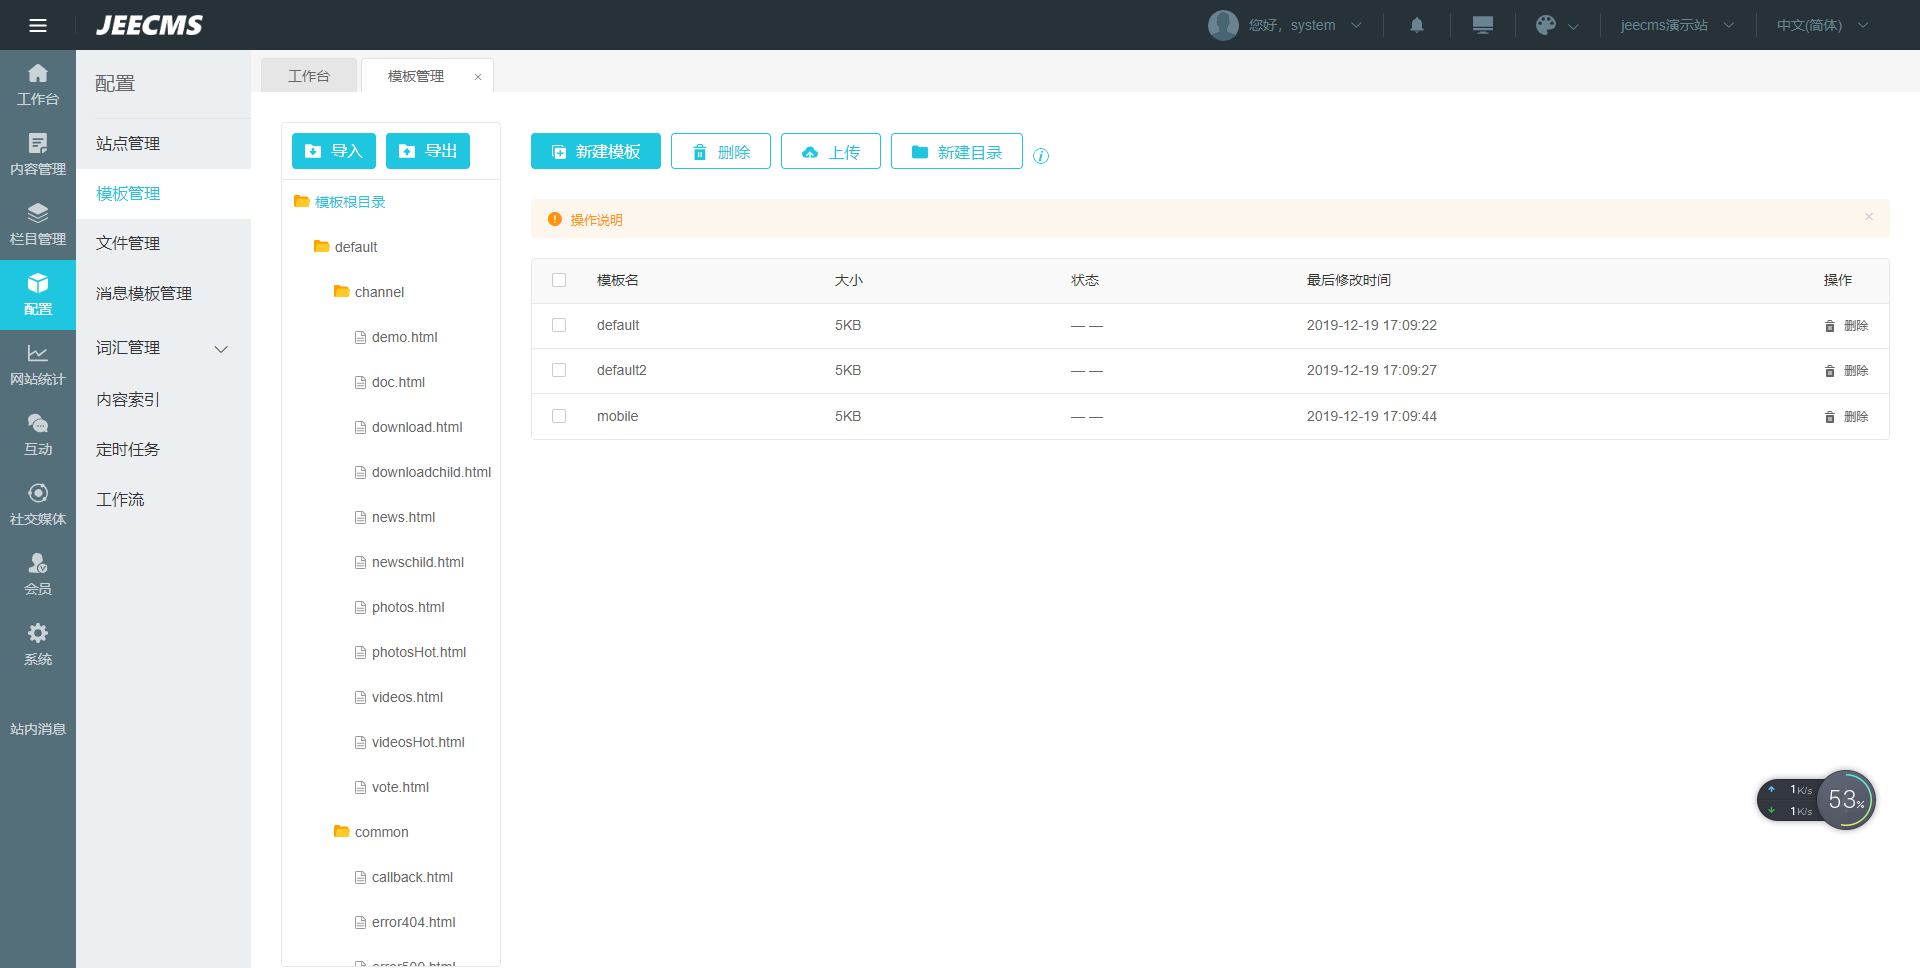Viewport: 1920px width, 968px height.
Task: Open the jeecms演示站 site dropdown
Action: 1676,25
